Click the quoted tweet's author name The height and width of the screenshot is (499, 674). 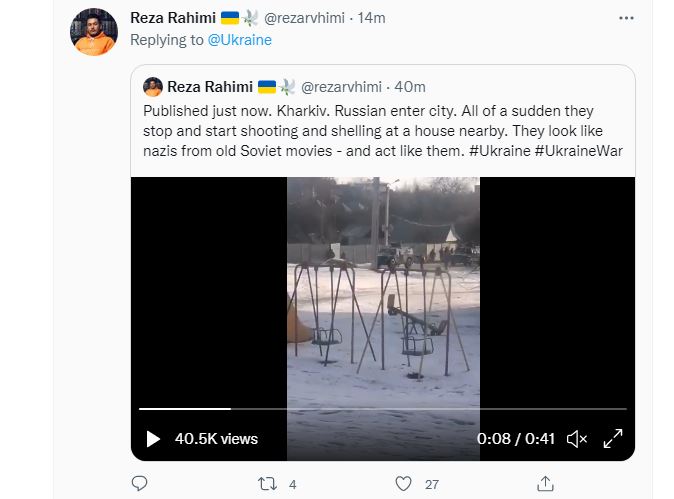click(x=209, y=87)
